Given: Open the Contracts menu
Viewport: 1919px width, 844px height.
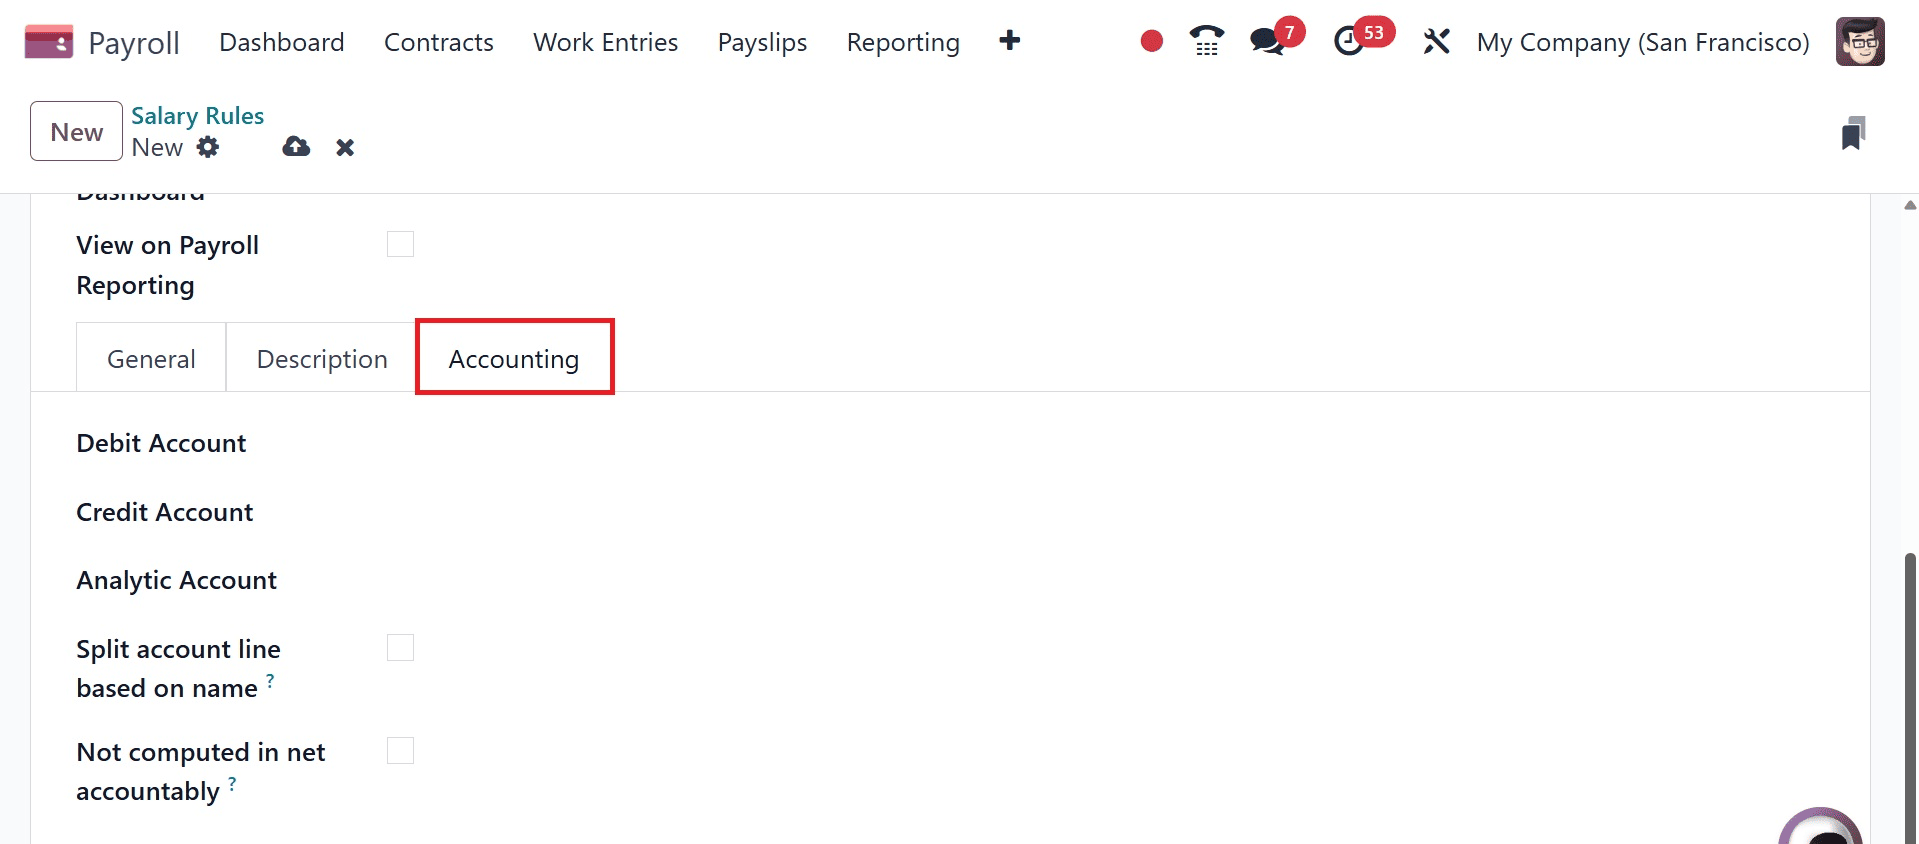Looking at the screenshot, I should point(439,42).
